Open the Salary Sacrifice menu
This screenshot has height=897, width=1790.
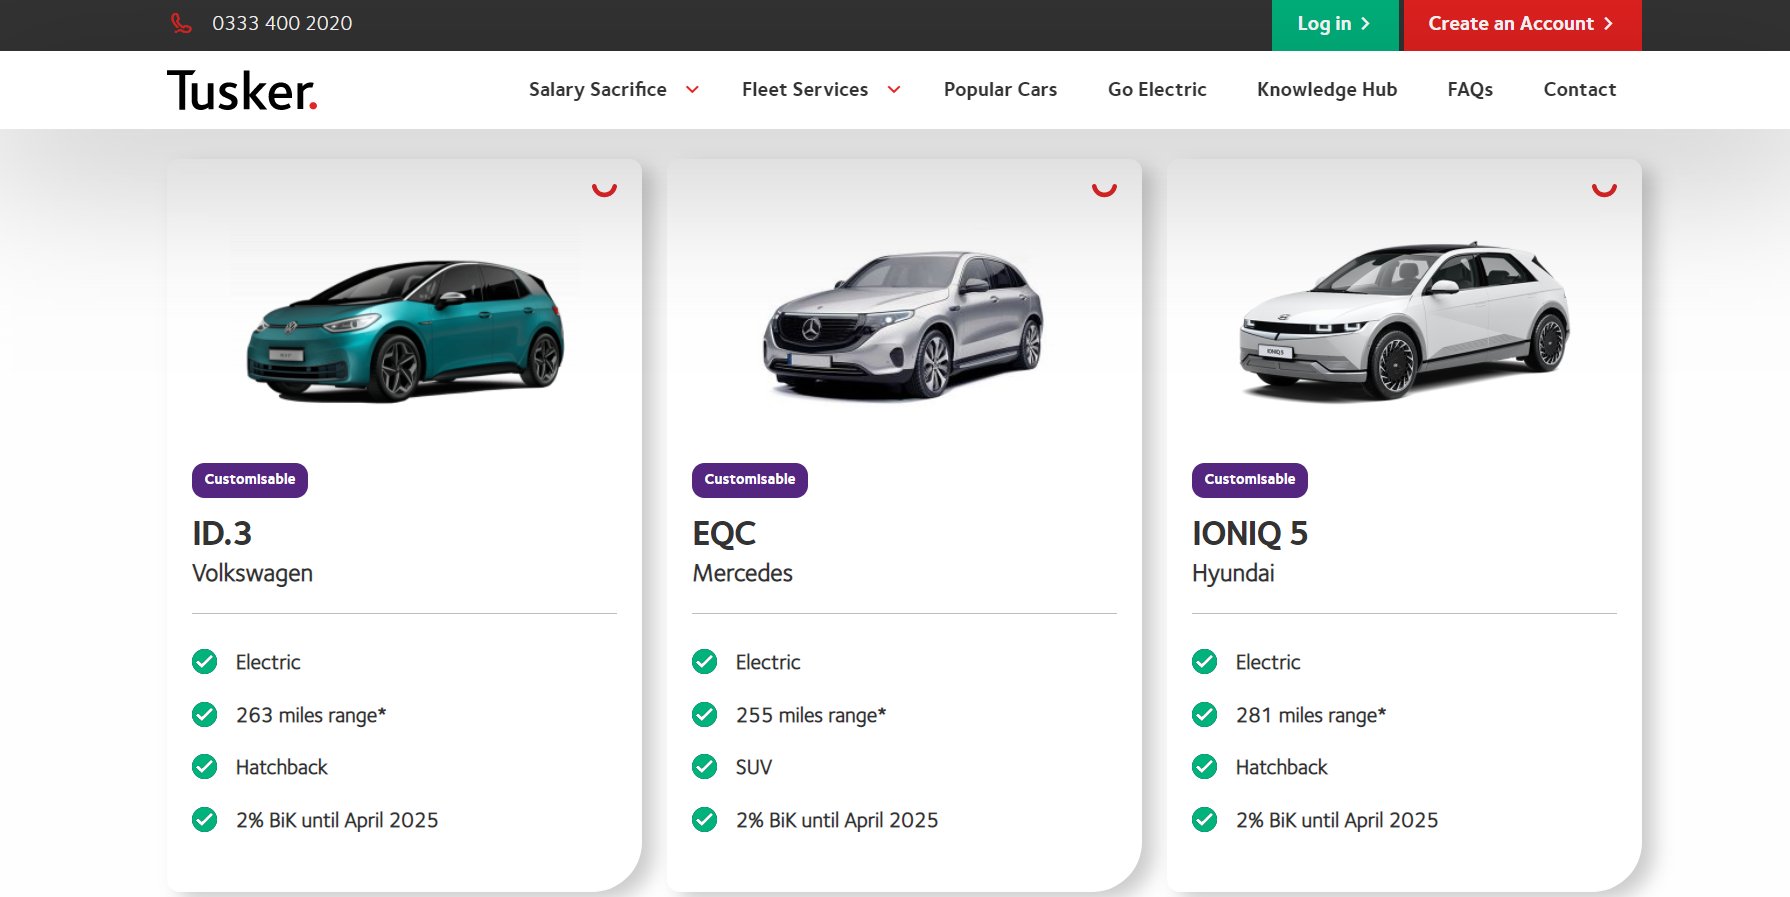click(598, 90)
